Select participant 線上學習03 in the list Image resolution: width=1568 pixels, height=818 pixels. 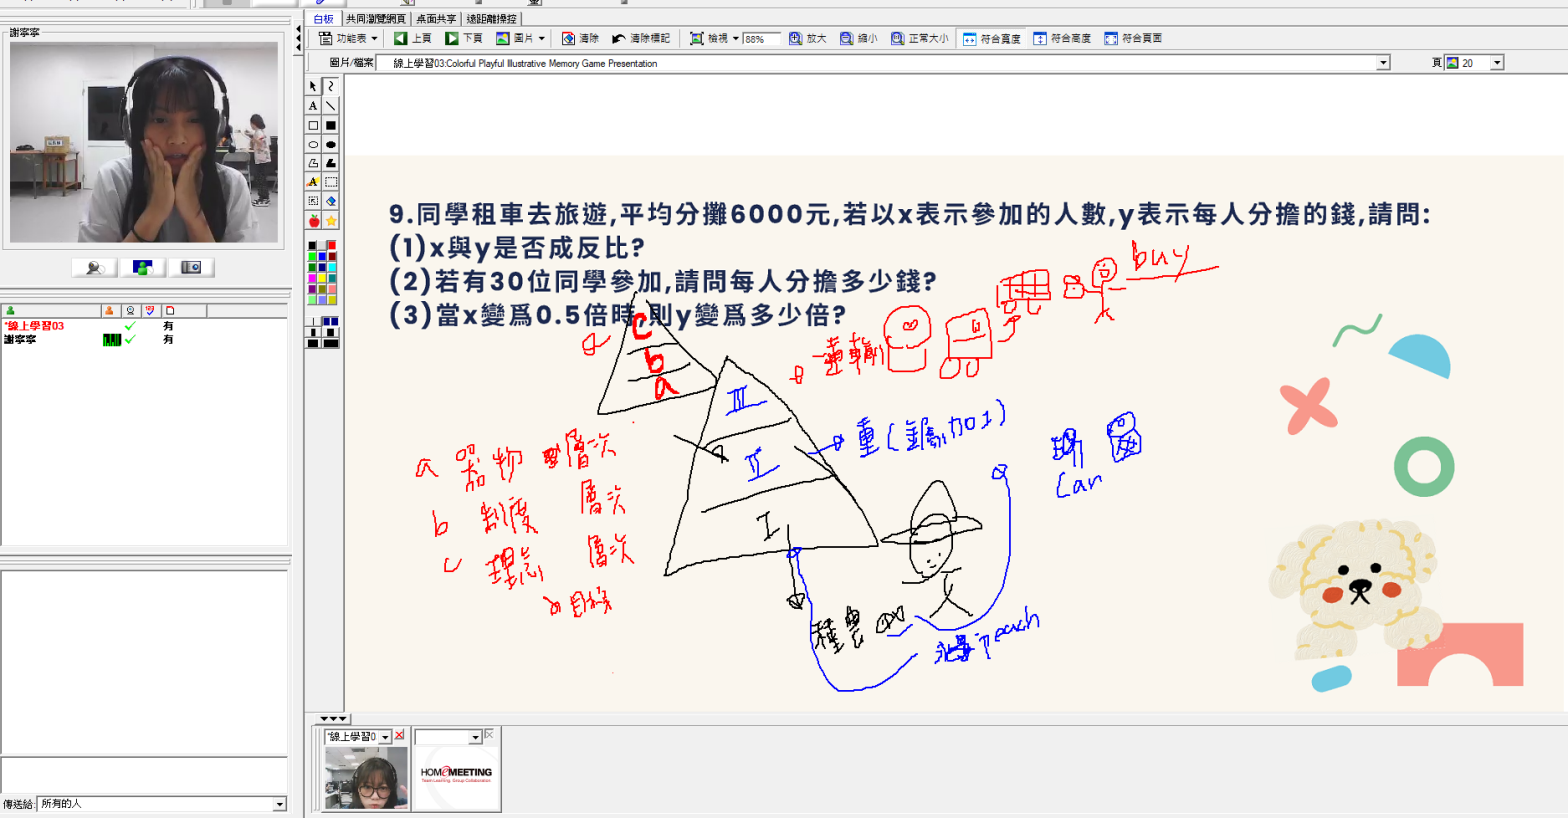pos(35,326)
